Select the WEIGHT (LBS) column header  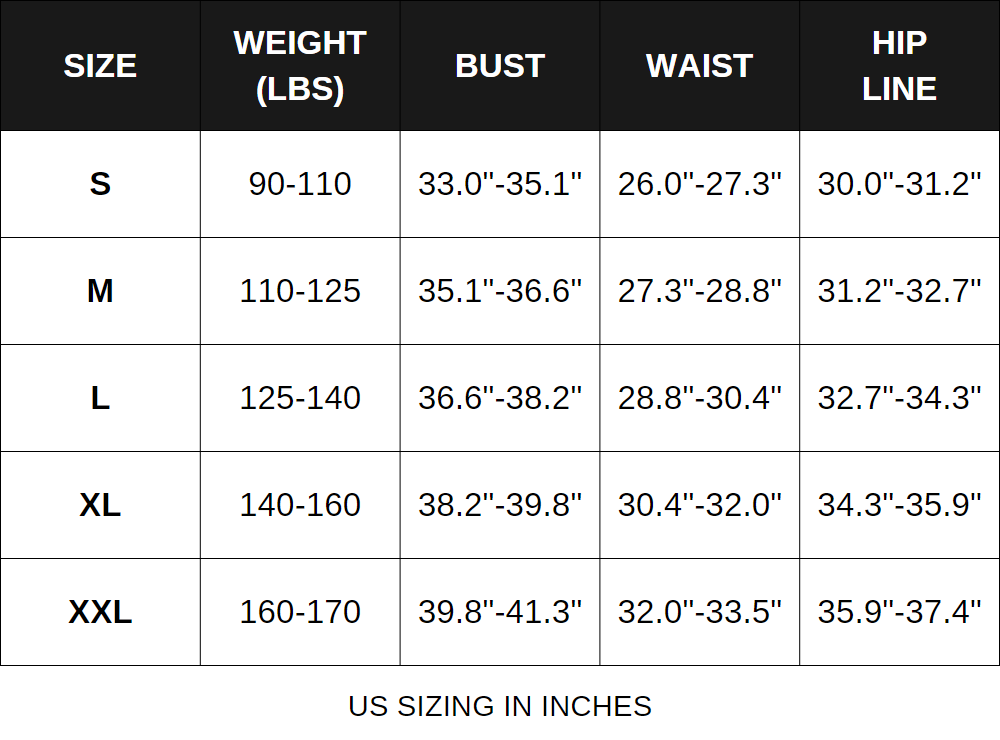(x=300, y=66)
